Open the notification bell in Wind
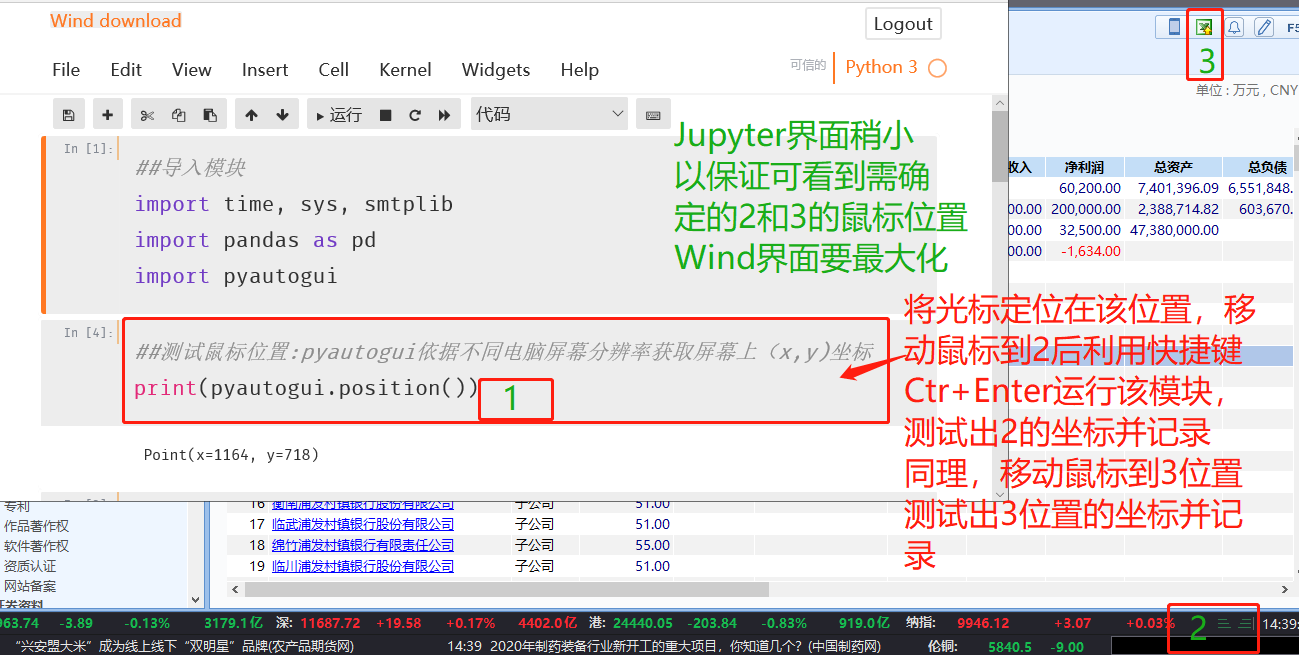Screen dimensions: 1299x655 click(x=1235, y=27)
